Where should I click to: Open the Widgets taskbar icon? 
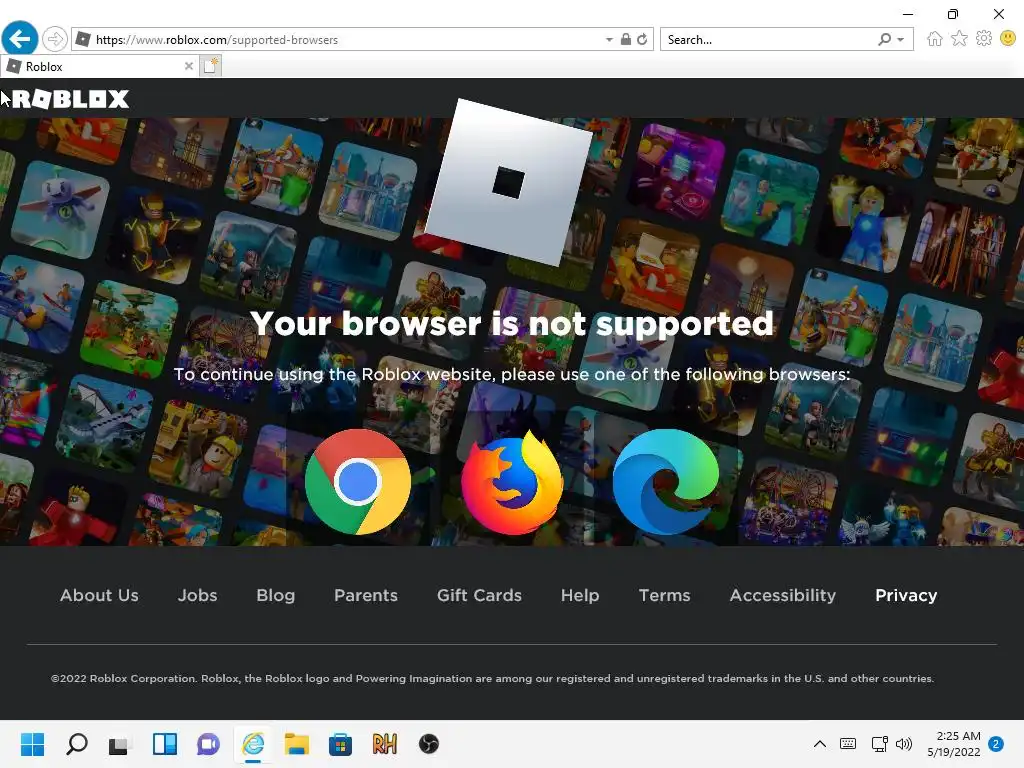(165, 744)
